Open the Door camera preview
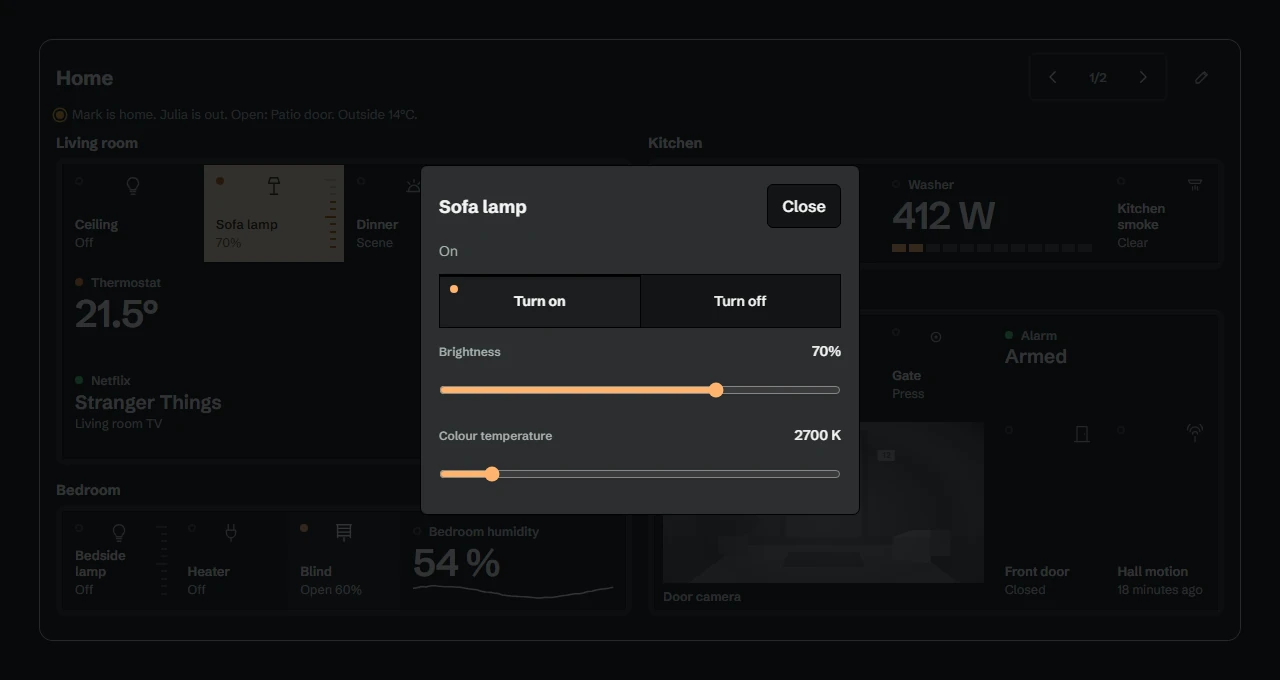1280x680 pixels. click(823, 503)
